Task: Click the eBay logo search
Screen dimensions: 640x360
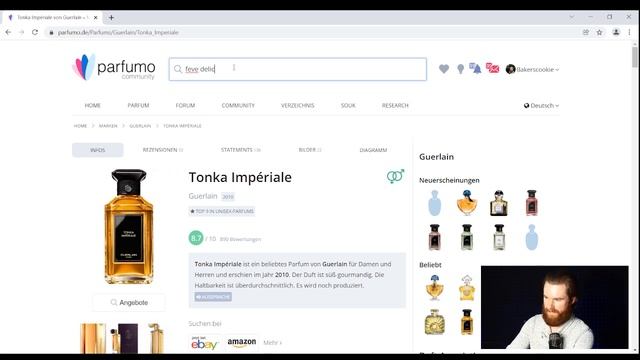Action: tap(204, 343)
